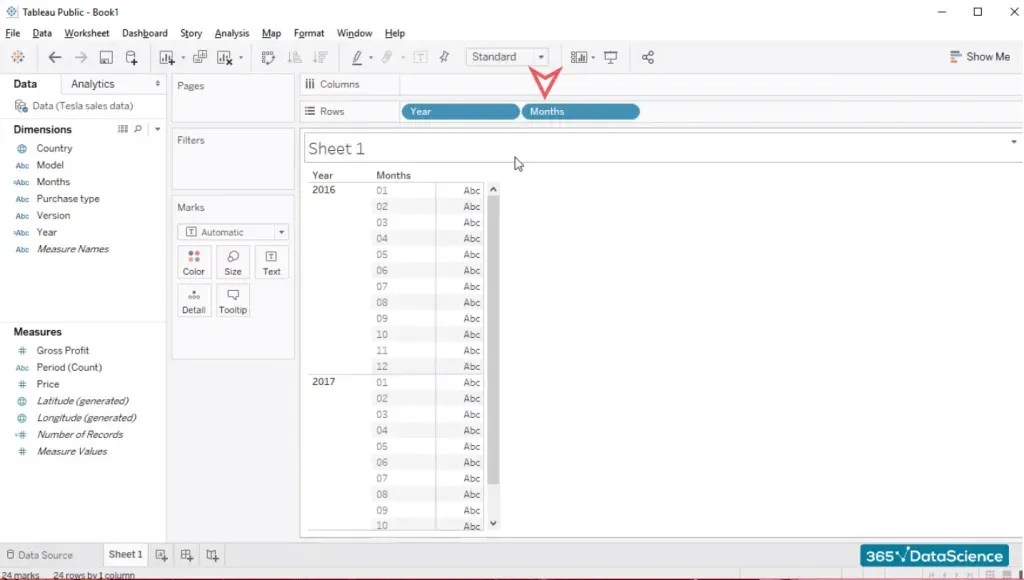Click the Detail mark button
Screen dimensions: 1024x580
(x=193, y=299)
